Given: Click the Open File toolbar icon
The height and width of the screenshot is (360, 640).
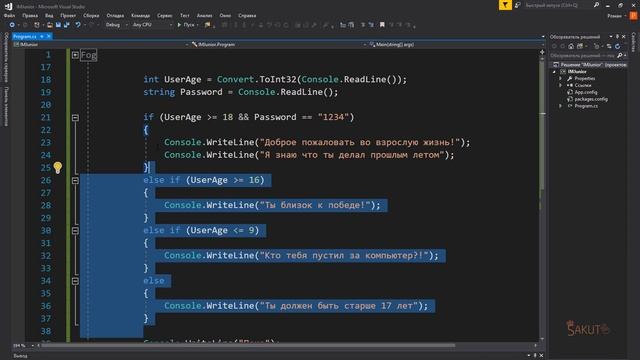Looking at the screenshot, I should 49,25.
